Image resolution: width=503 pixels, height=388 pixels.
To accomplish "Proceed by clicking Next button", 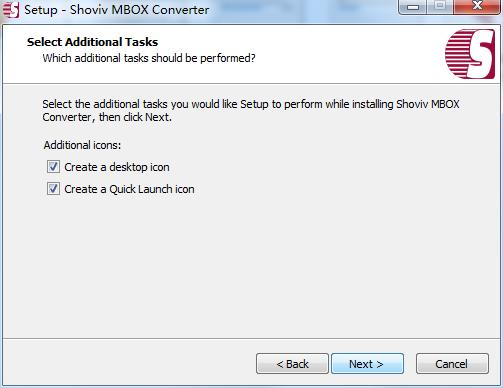I will tap(367, 364).
